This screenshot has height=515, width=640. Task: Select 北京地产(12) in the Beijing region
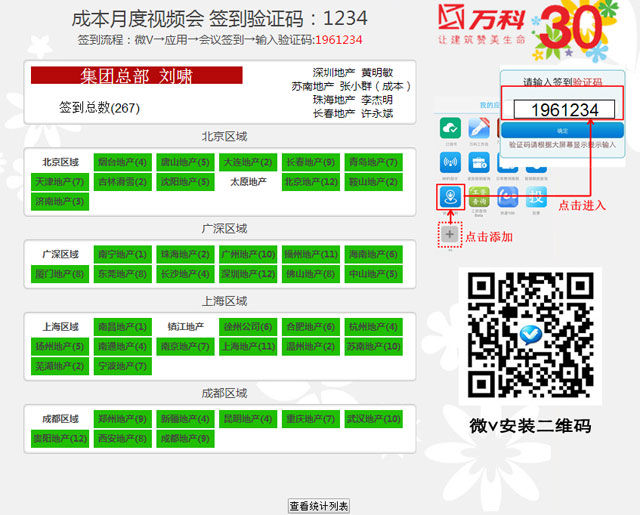(310, 182)
